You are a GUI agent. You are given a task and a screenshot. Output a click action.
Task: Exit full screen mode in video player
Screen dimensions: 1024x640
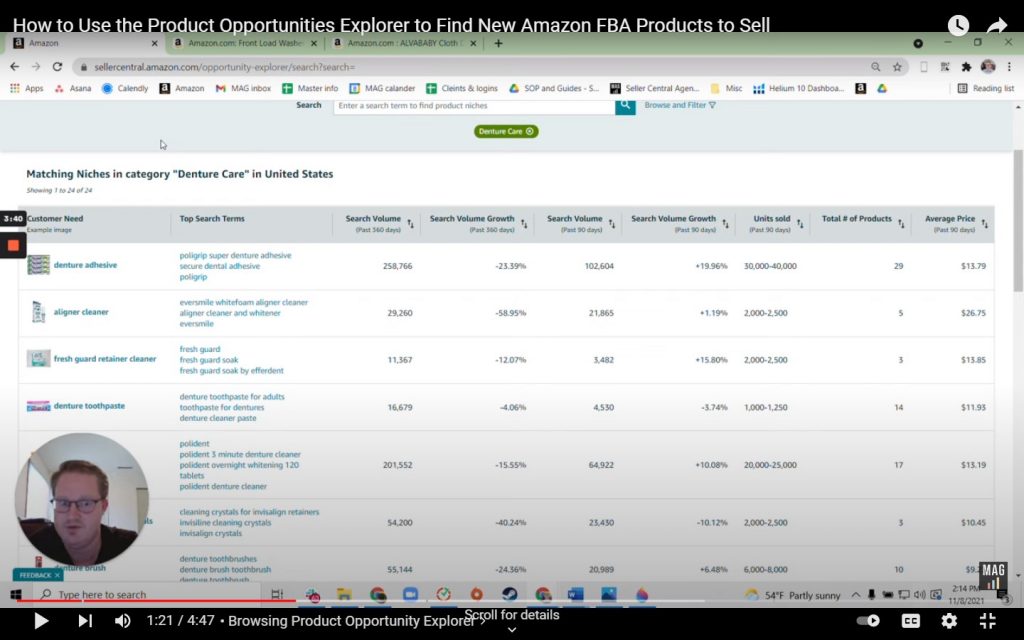point(987,620)
